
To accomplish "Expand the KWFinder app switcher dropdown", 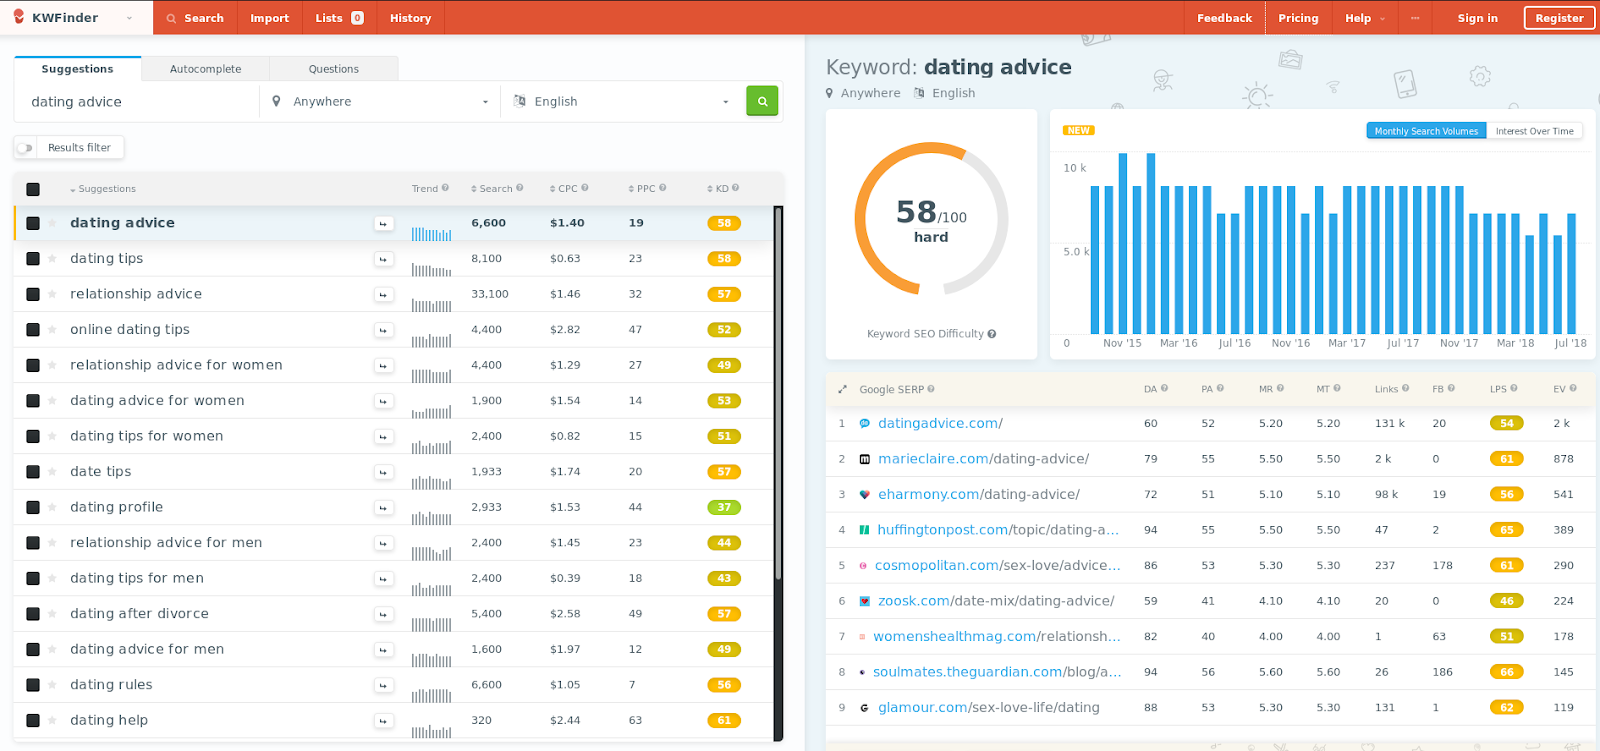I will pos(129,18).
